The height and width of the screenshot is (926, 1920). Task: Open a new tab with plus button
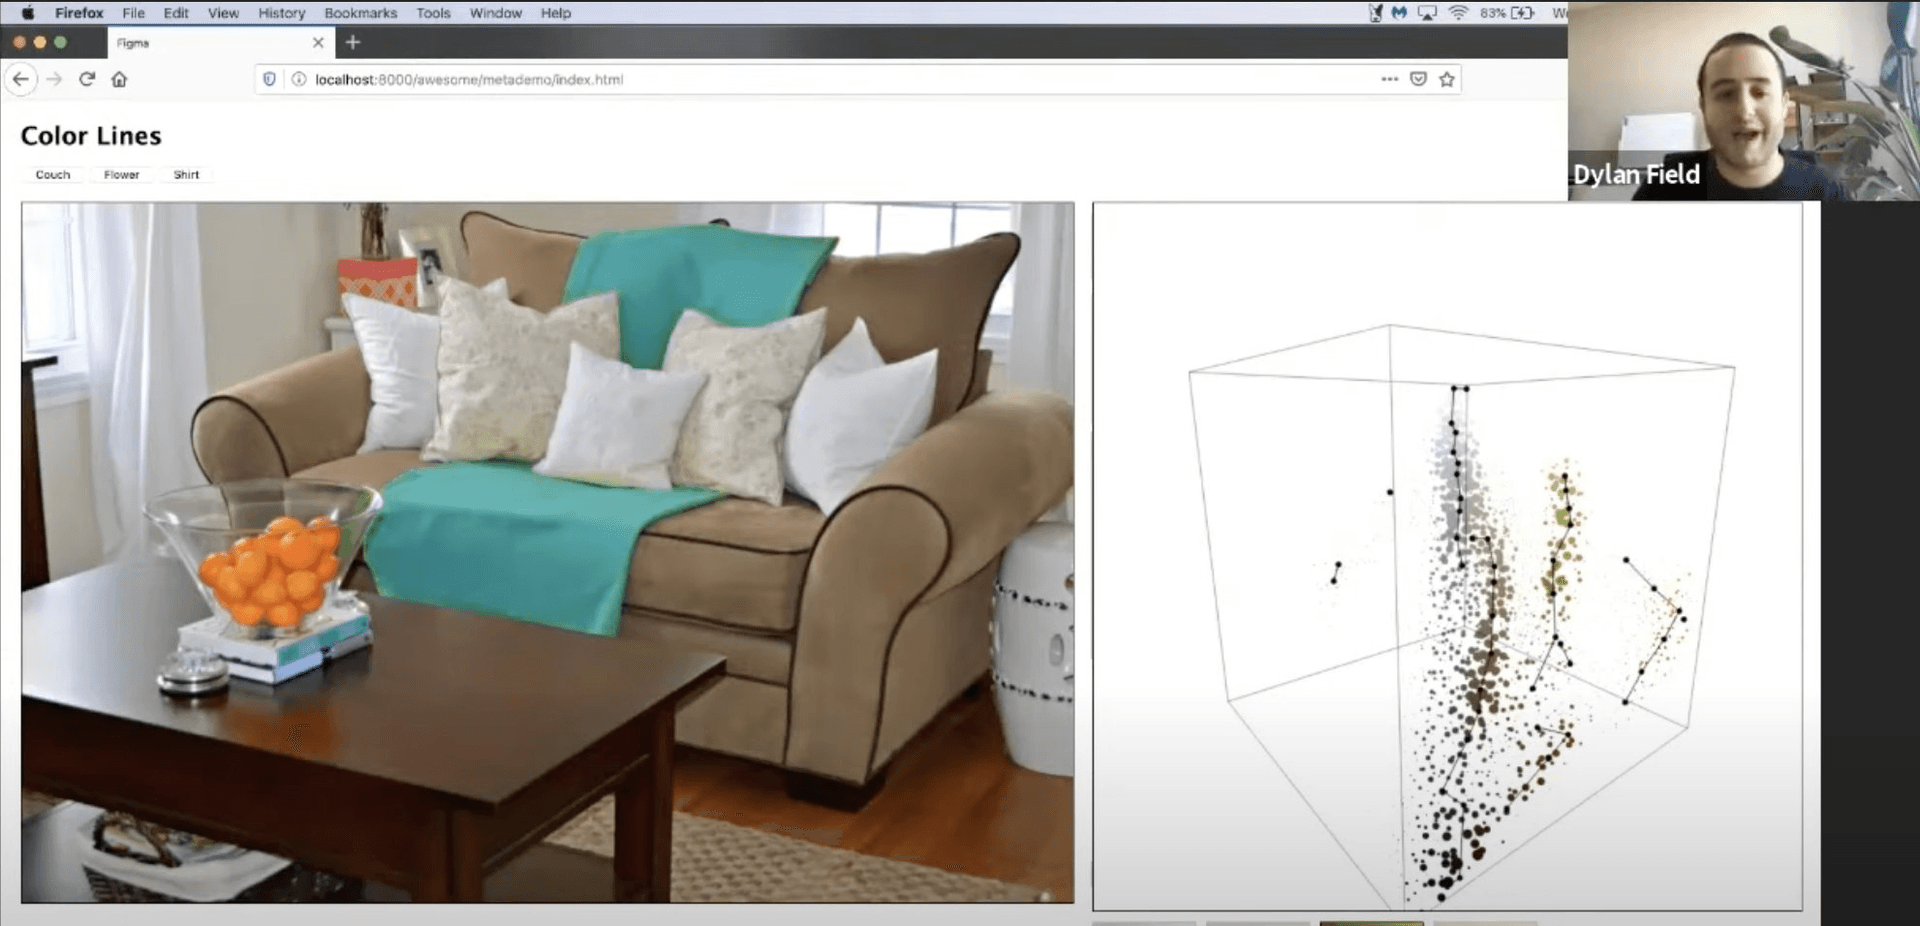352,42
